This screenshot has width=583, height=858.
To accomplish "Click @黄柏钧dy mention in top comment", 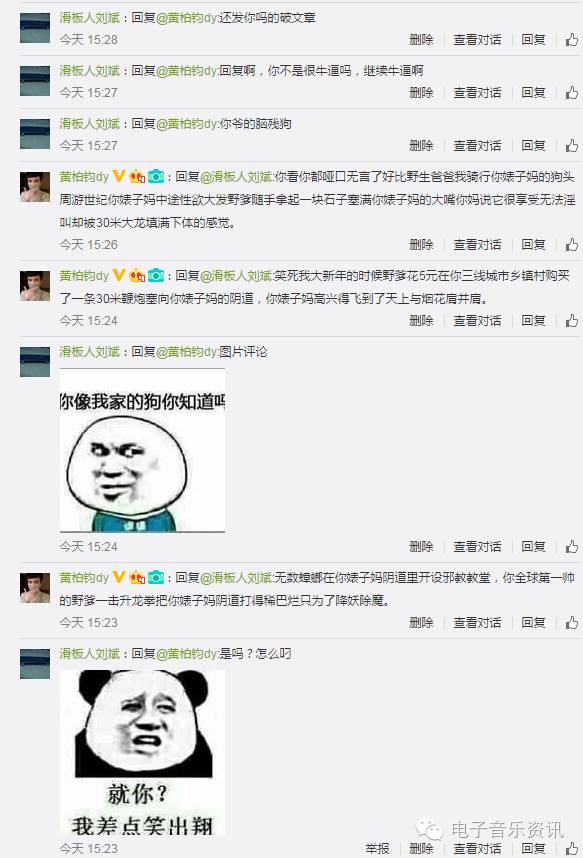I will [187, 18].
